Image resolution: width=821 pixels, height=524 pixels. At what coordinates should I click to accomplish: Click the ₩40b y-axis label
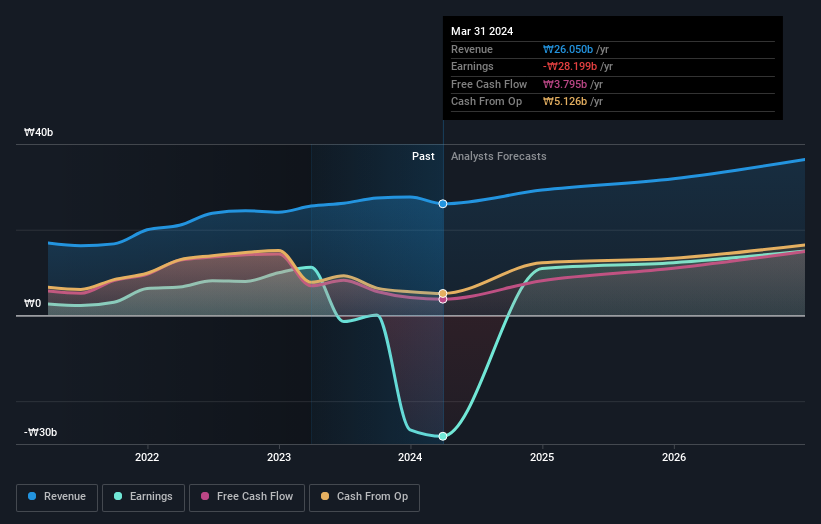point(39,132)
